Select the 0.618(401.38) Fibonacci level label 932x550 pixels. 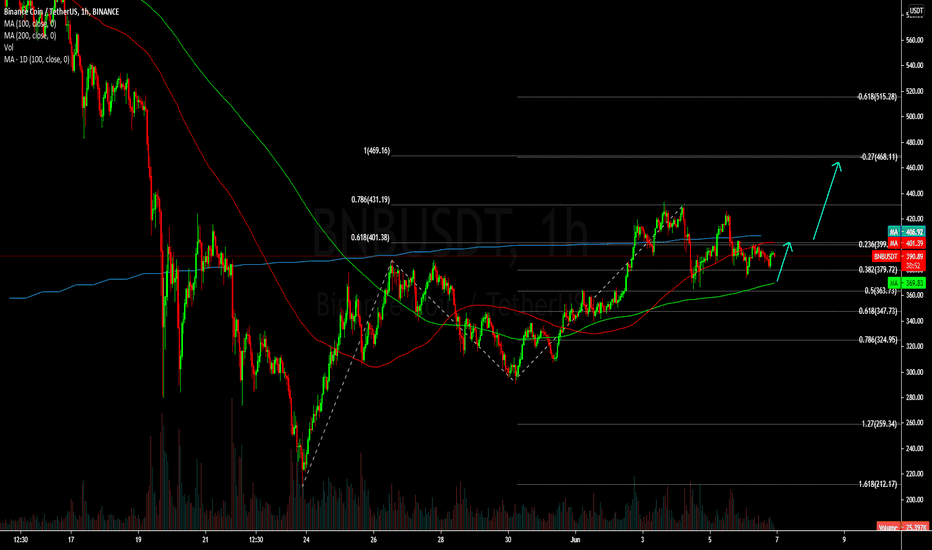[x=370, y=237]
